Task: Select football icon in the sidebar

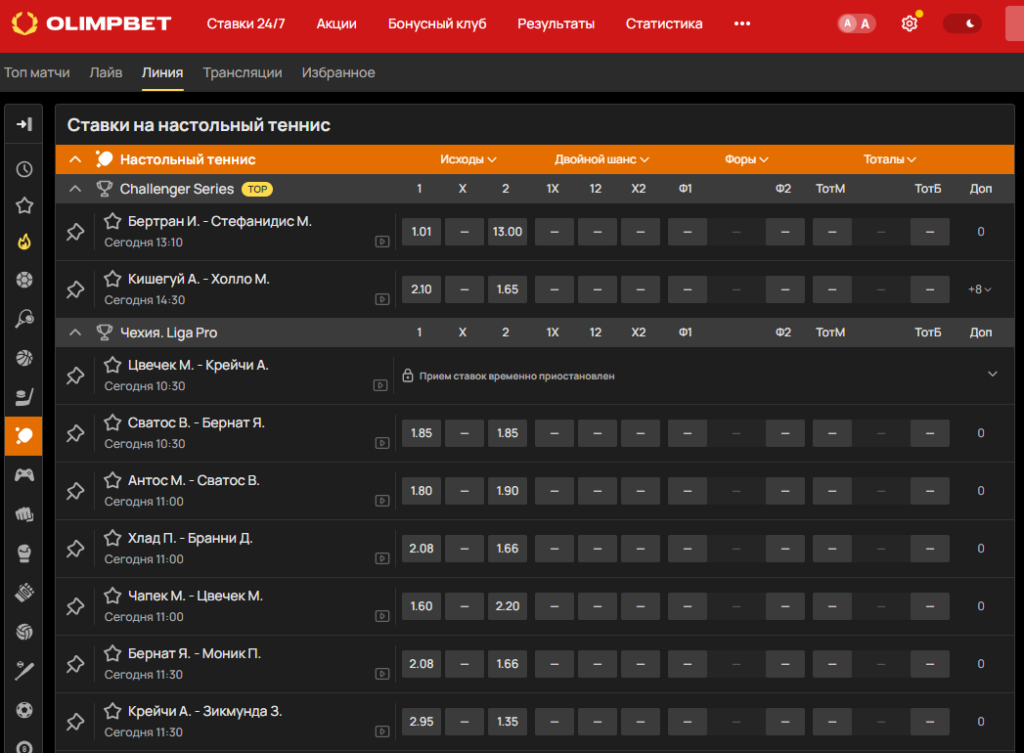Action: pos(24,280)
